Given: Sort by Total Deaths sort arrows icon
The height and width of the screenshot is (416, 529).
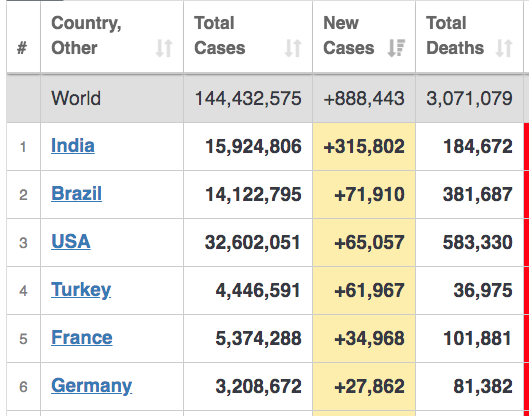Looking at the screenshot, I should coord(504,48).
